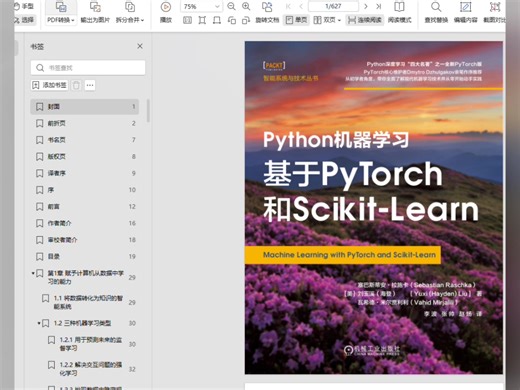The width and height of the screenshot is (520, 390).
Task: Click 截图对比 screenshot compare tool
Action: pyautogui.click(x=495, y=13)
